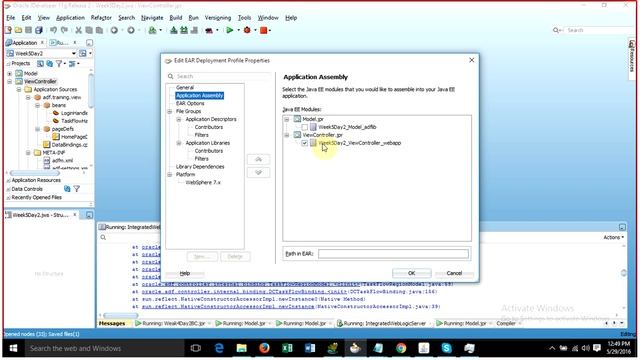Click the Forward navigation circle icon
The height and width of the screenshot is (360, 640).
coord(131,30)
